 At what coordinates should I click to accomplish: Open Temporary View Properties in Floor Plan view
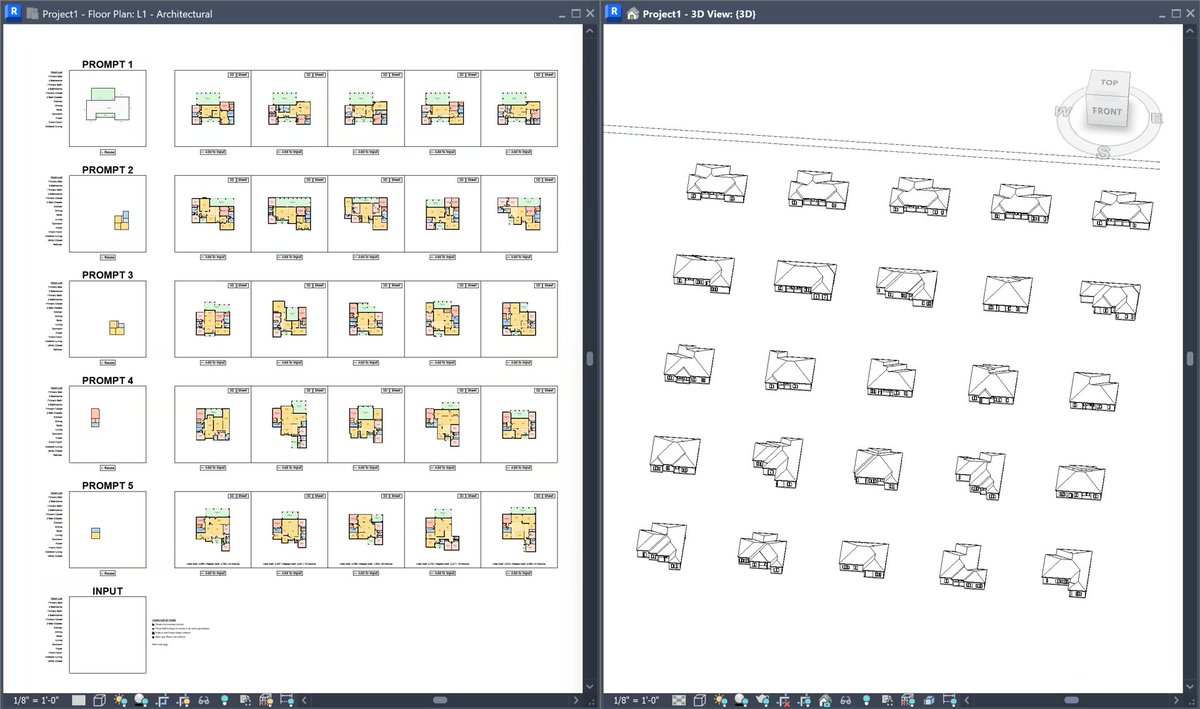(245, 700)
